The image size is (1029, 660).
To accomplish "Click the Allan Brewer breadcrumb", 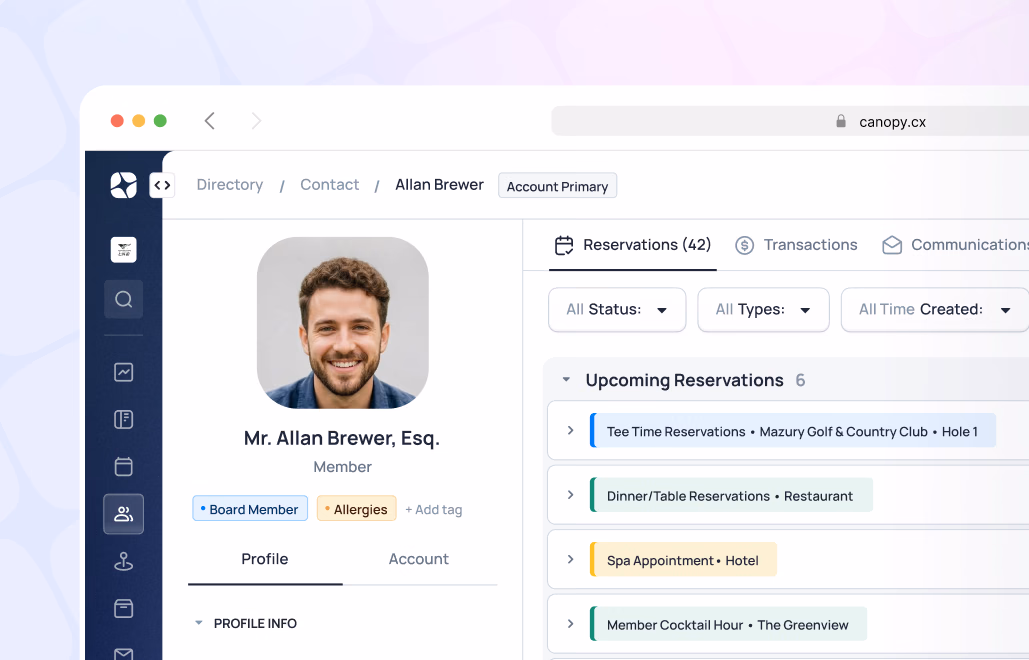I will [x=439, y=185].
